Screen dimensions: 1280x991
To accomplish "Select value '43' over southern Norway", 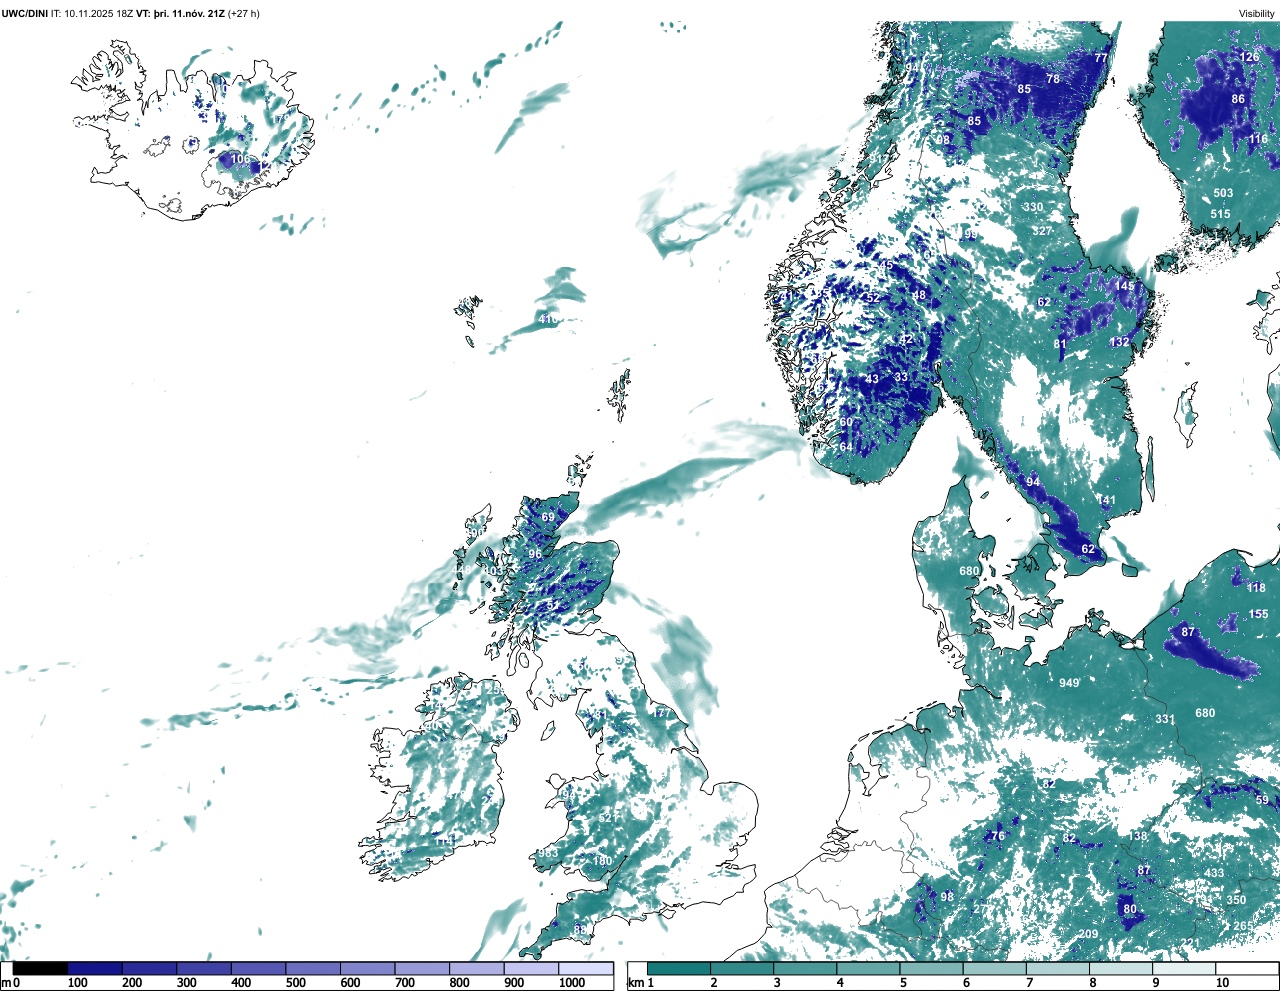I will tap(872, 379).
